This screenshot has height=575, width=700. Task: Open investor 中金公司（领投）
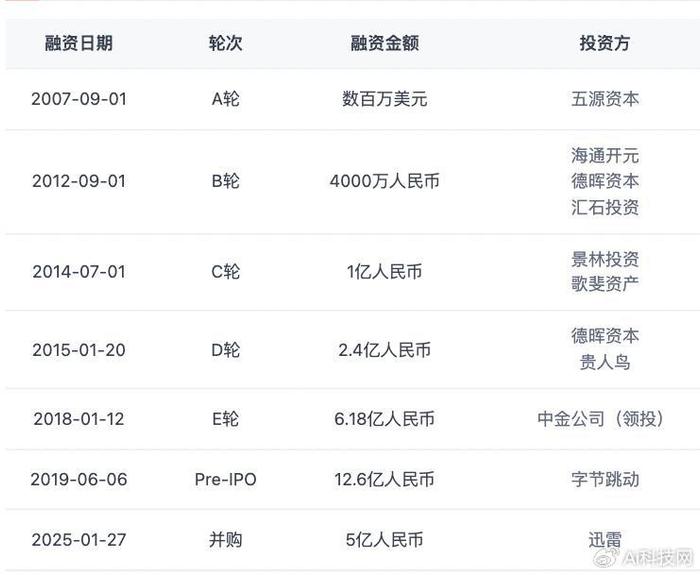tap(600, 419)
